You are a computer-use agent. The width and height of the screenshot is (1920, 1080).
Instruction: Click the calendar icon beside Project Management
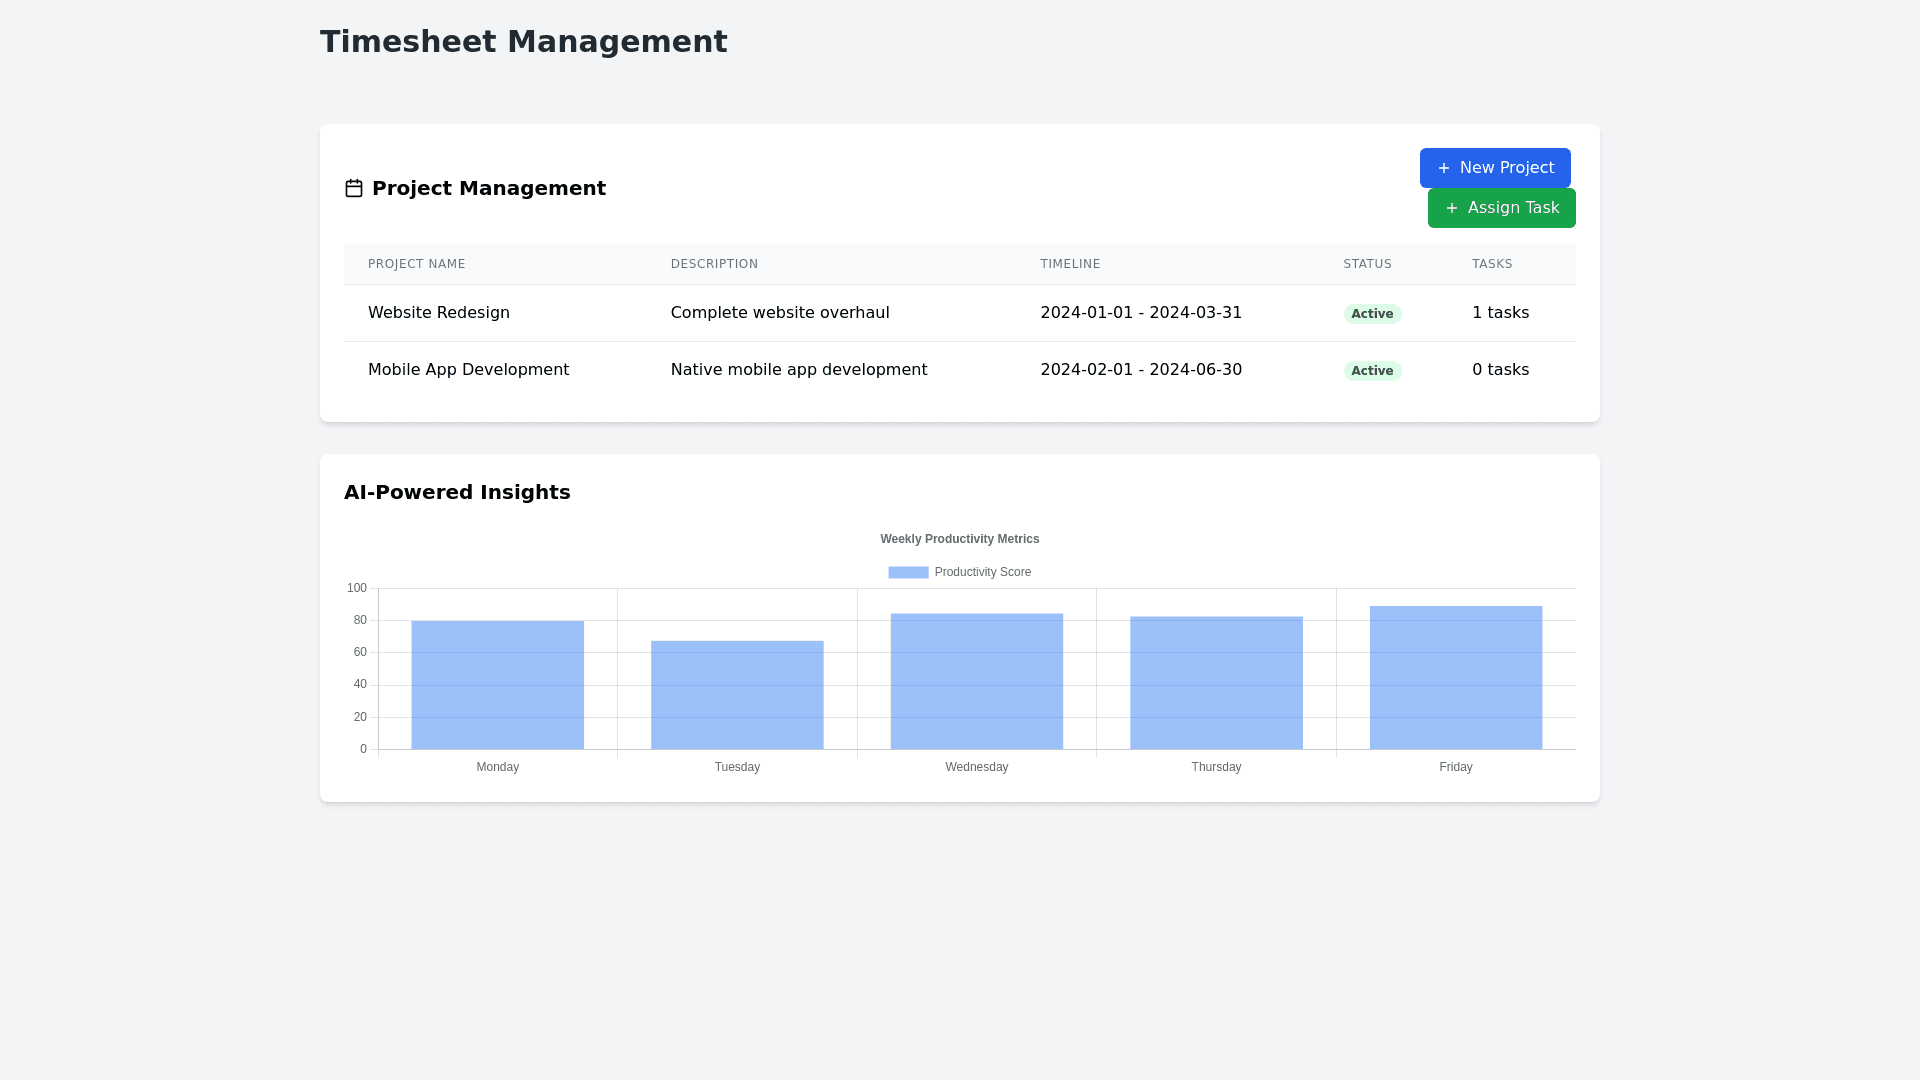pyautogui.click(x=354, y=188)
